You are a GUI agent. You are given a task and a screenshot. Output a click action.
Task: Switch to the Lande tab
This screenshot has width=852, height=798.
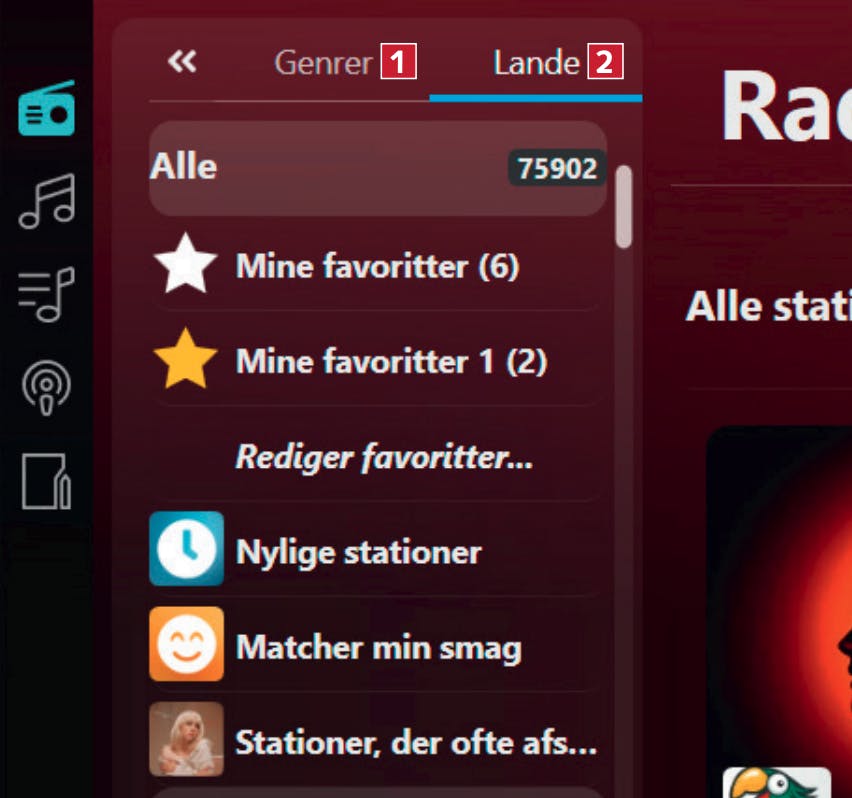click(536, 62)
